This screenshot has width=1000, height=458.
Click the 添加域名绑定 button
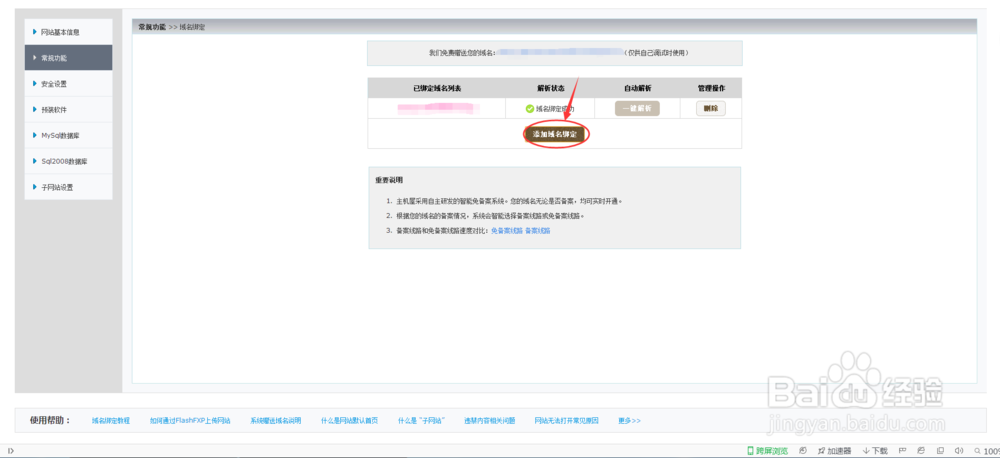click(x=554, y=135)
